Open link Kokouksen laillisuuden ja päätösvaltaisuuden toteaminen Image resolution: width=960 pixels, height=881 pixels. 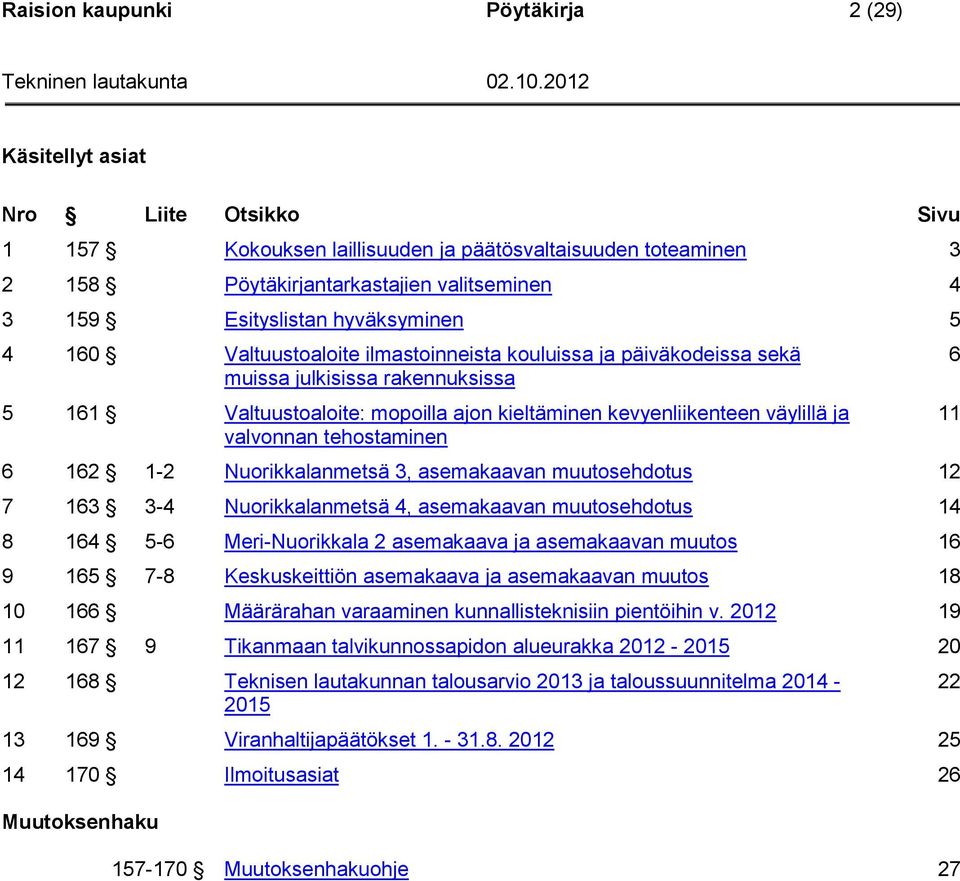tap(485, 250)
